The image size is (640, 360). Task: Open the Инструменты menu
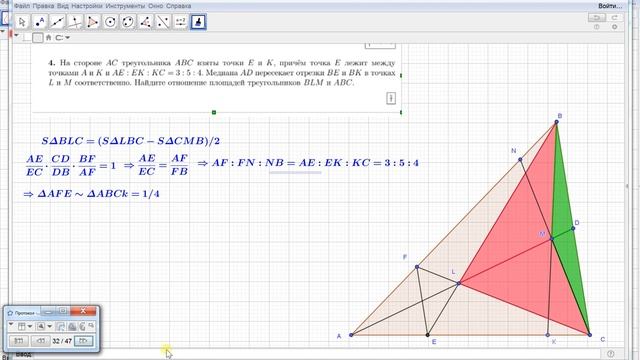125,6
